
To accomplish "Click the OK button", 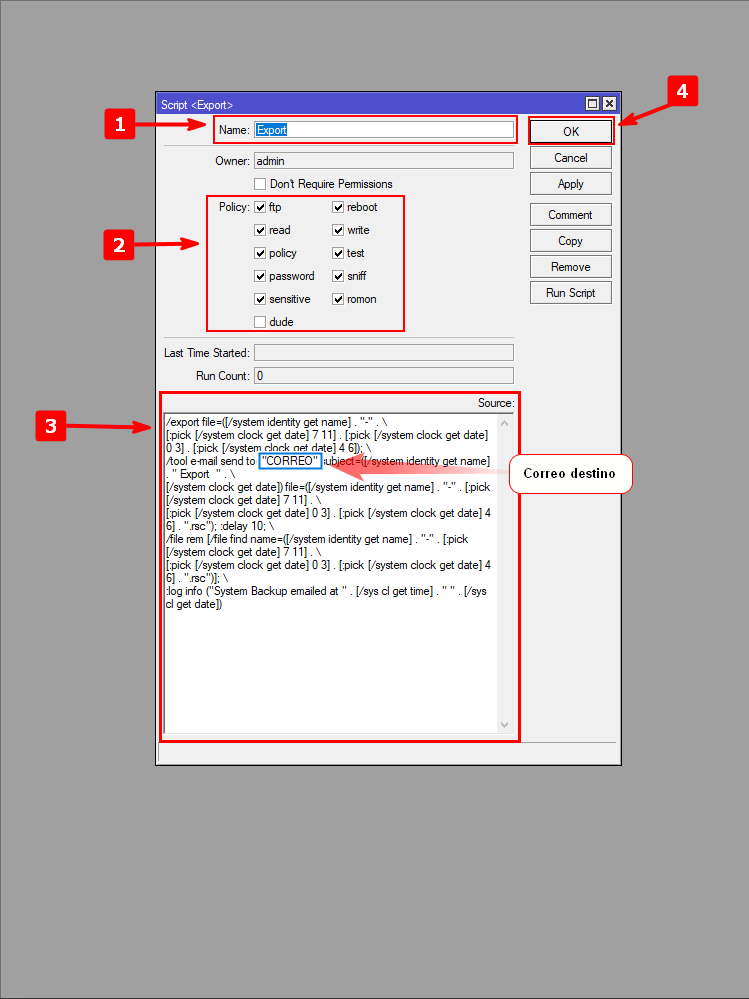I will (570, 132).
